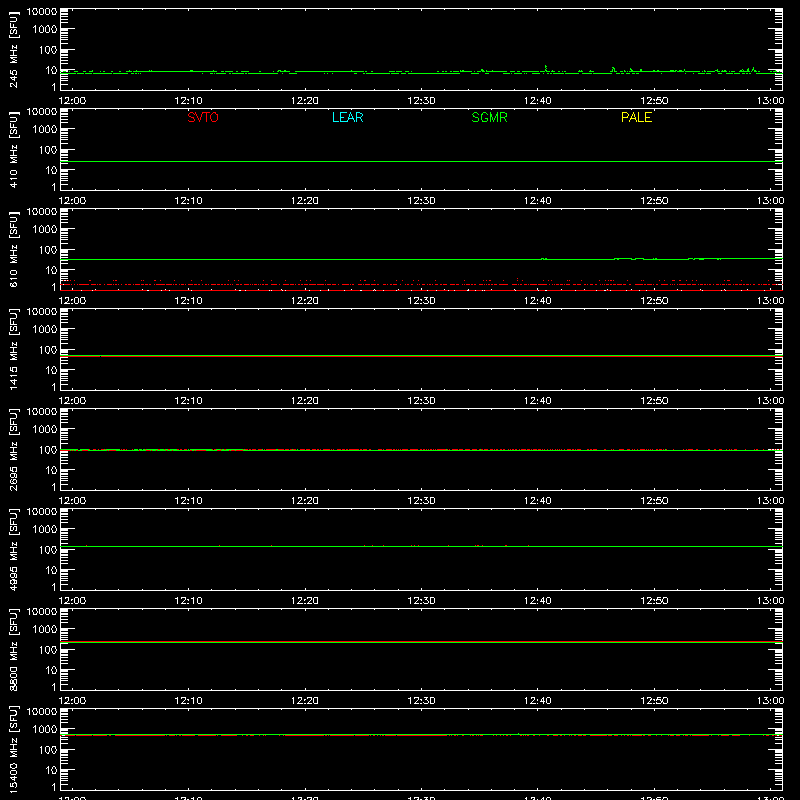Click the green flux trace in 410 MHz plot
Image resolution: width=800 pixels, height=800 pixels.
pos(421,161)
